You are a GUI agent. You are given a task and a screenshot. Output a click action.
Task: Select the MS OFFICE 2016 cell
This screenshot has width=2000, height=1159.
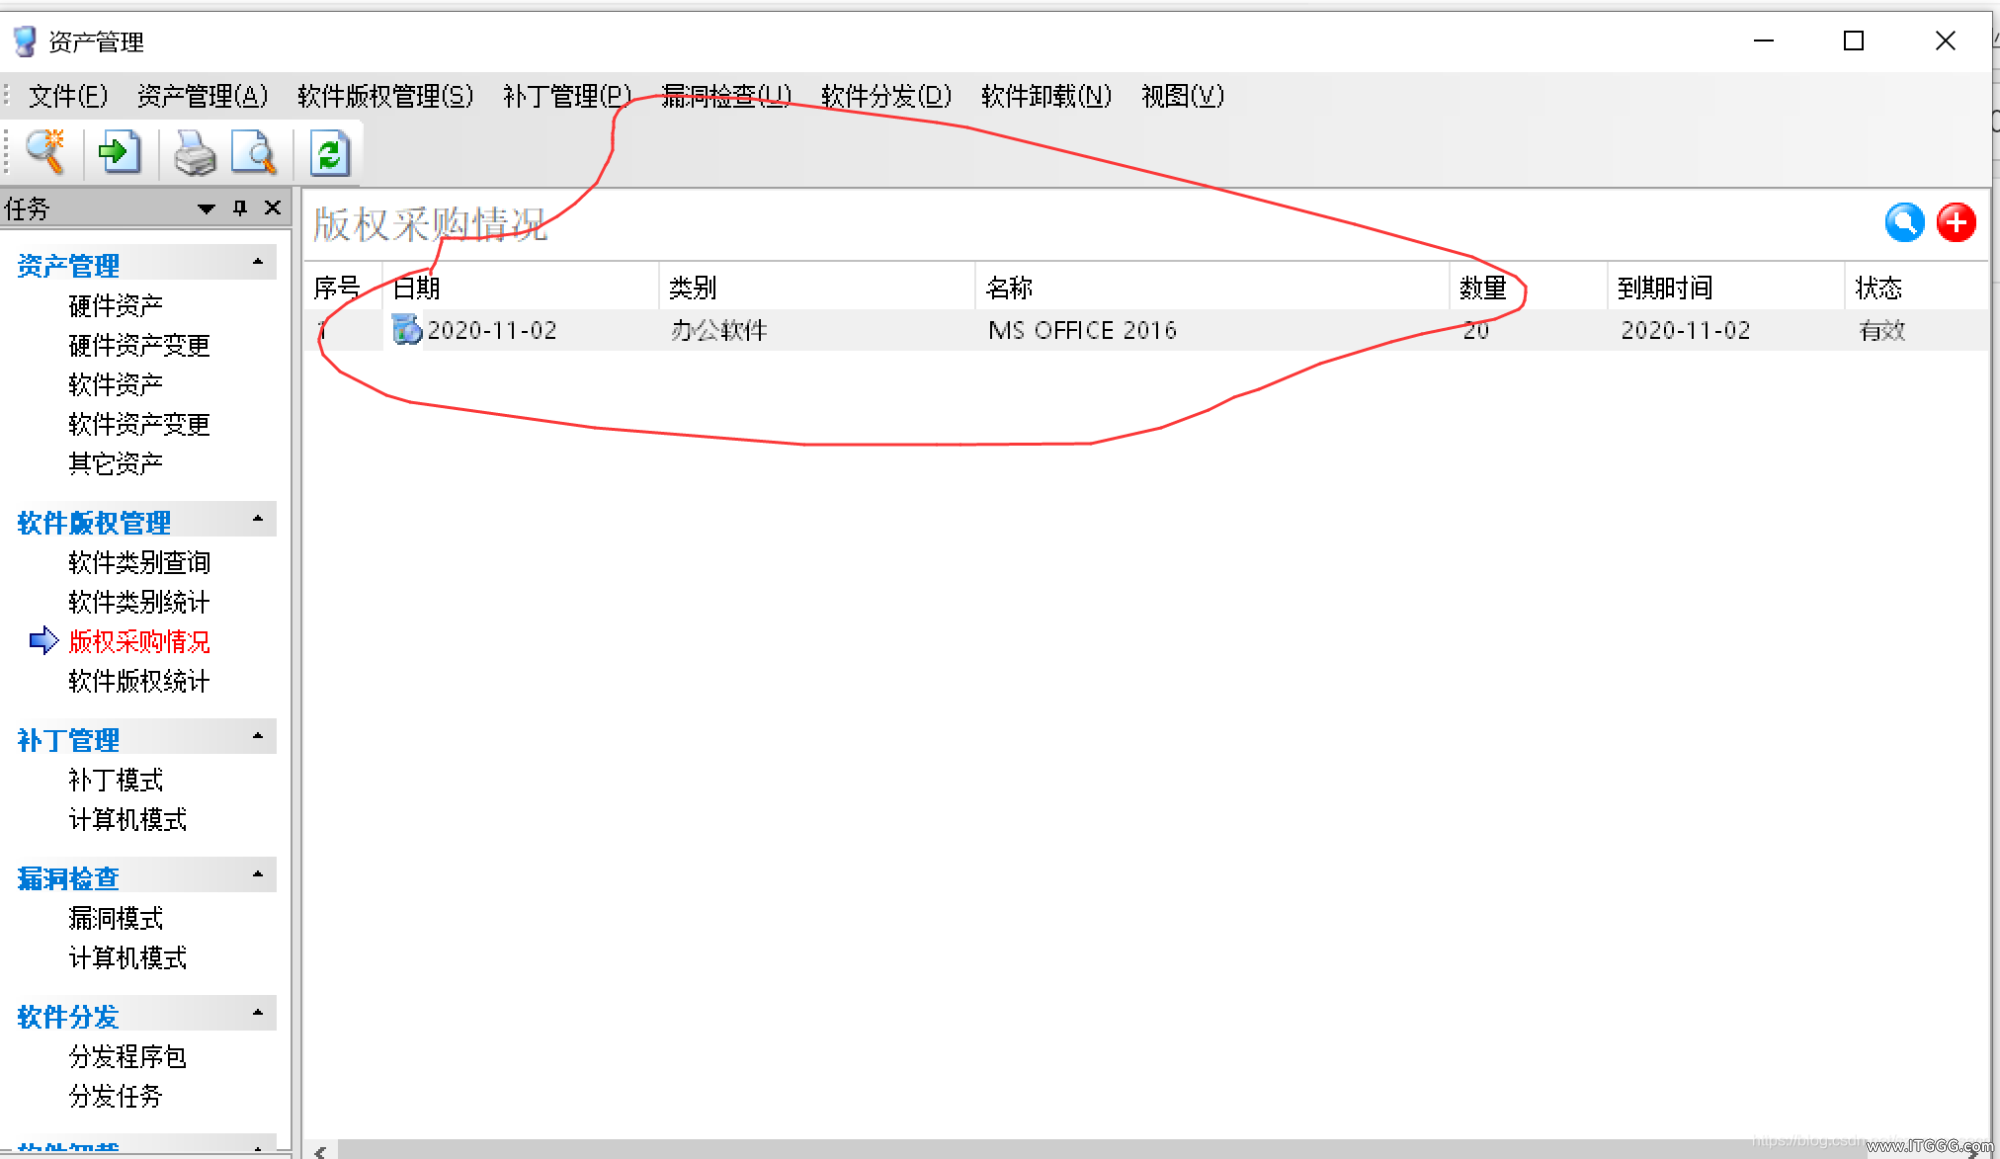(x=1082, y=330)
